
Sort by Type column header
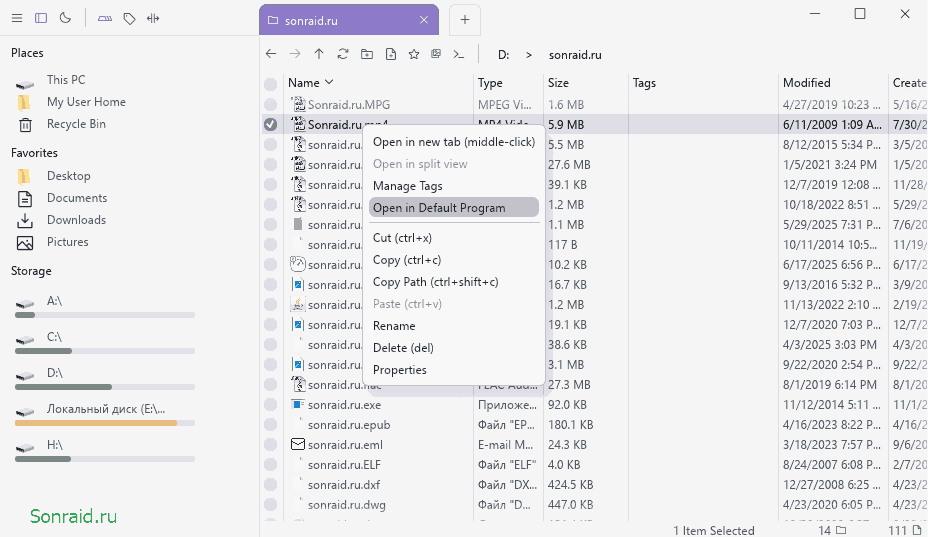(490, 83)
